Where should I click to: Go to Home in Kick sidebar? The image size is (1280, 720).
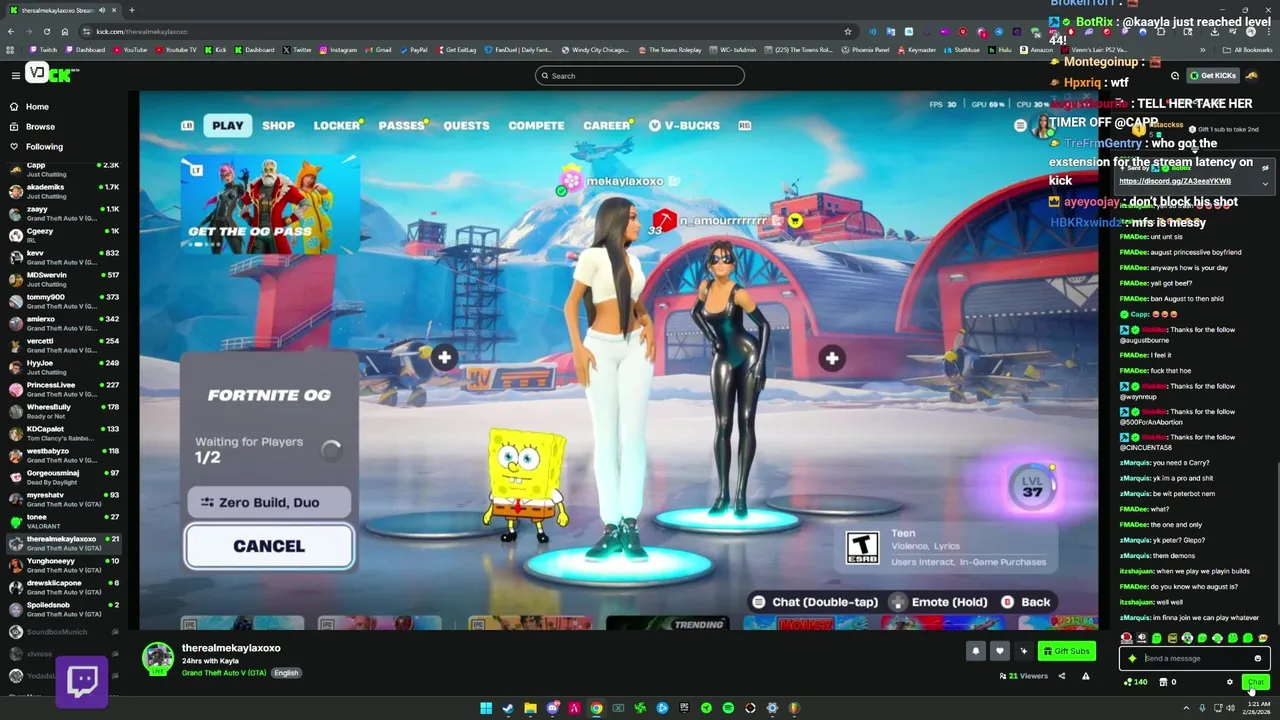pos(30,106)
